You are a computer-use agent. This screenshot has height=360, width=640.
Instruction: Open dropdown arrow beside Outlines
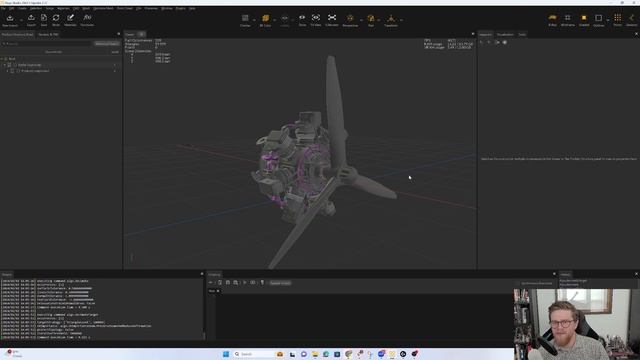(608, 20)
